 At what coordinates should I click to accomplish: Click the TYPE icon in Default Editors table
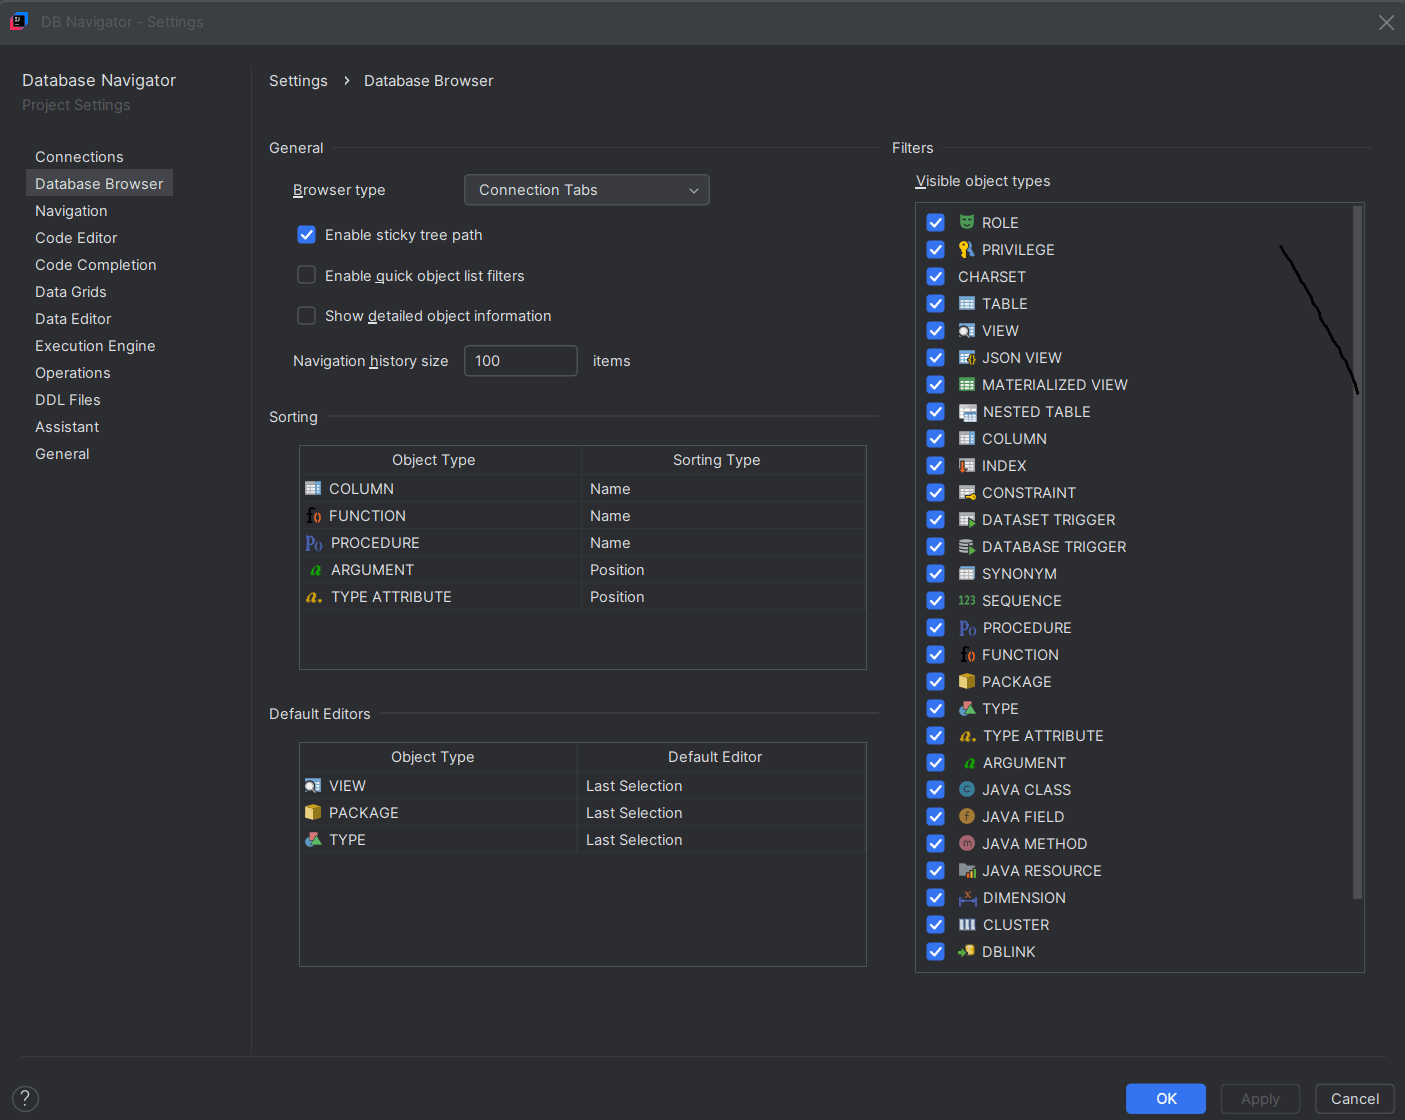[x=313, y=839]
